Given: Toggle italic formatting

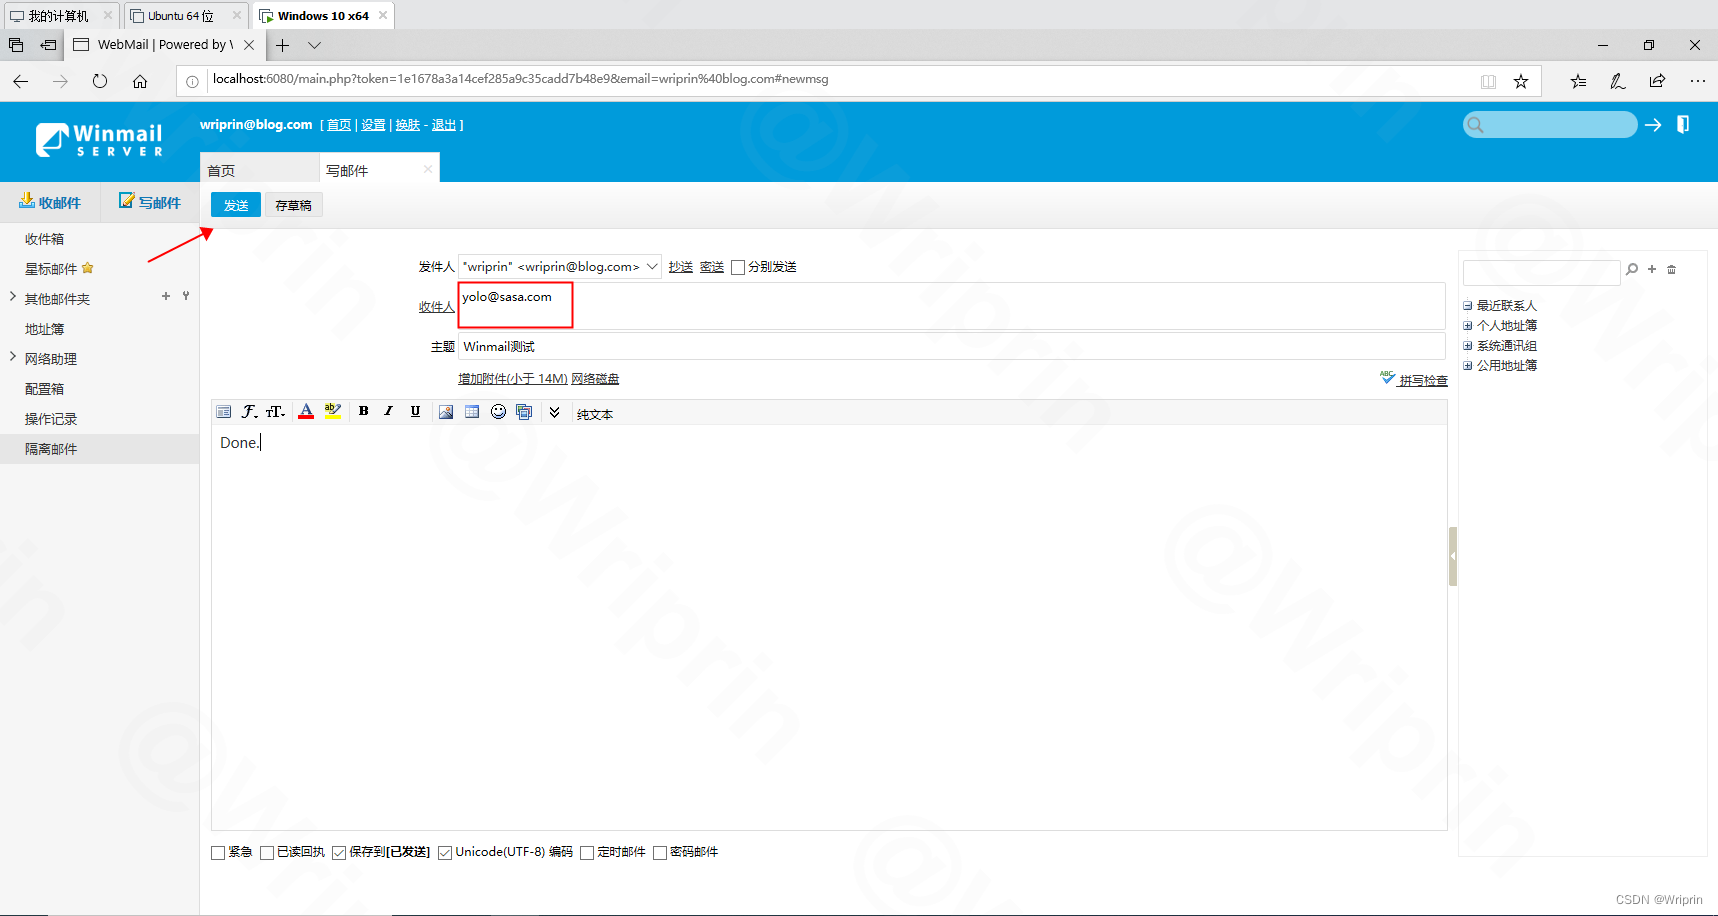Looking at the screenshot, I should click(x=389, y=411).
